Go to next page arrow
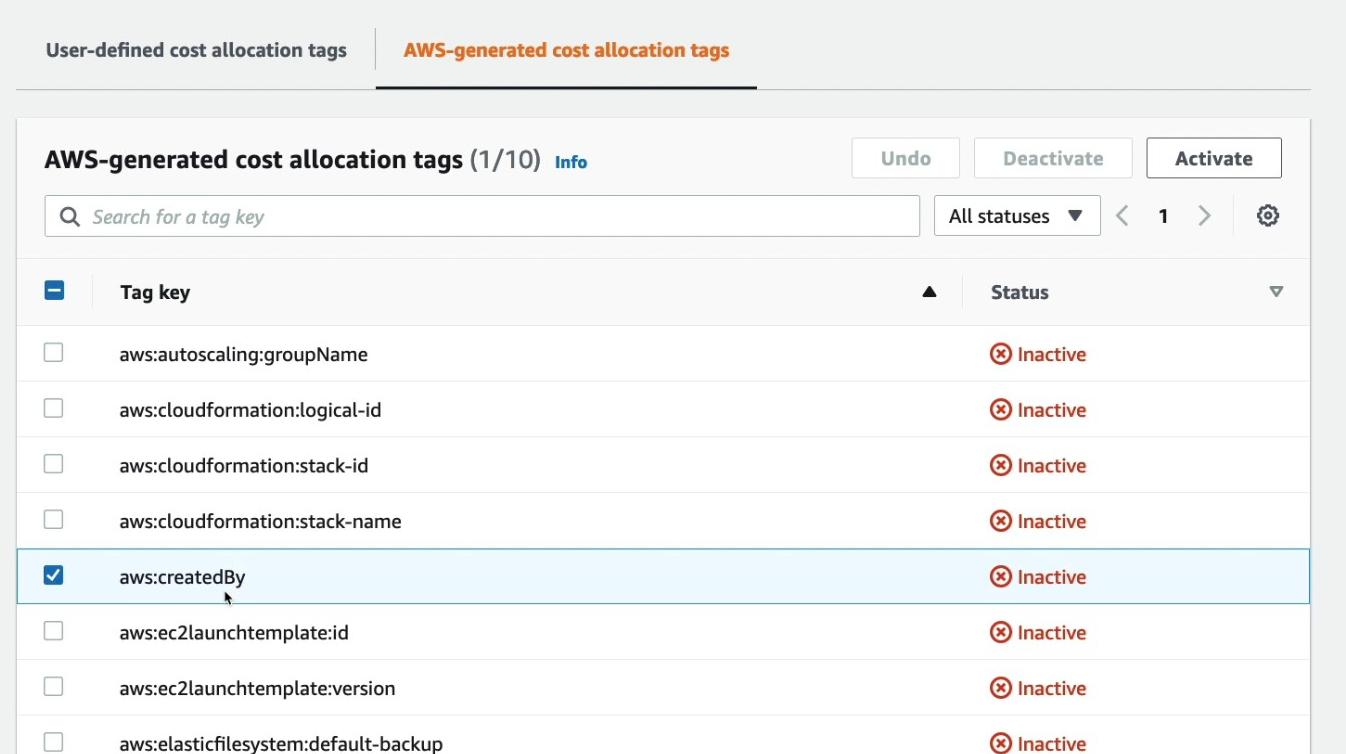The image size is (1346, 754). (x=1204, y=216)
